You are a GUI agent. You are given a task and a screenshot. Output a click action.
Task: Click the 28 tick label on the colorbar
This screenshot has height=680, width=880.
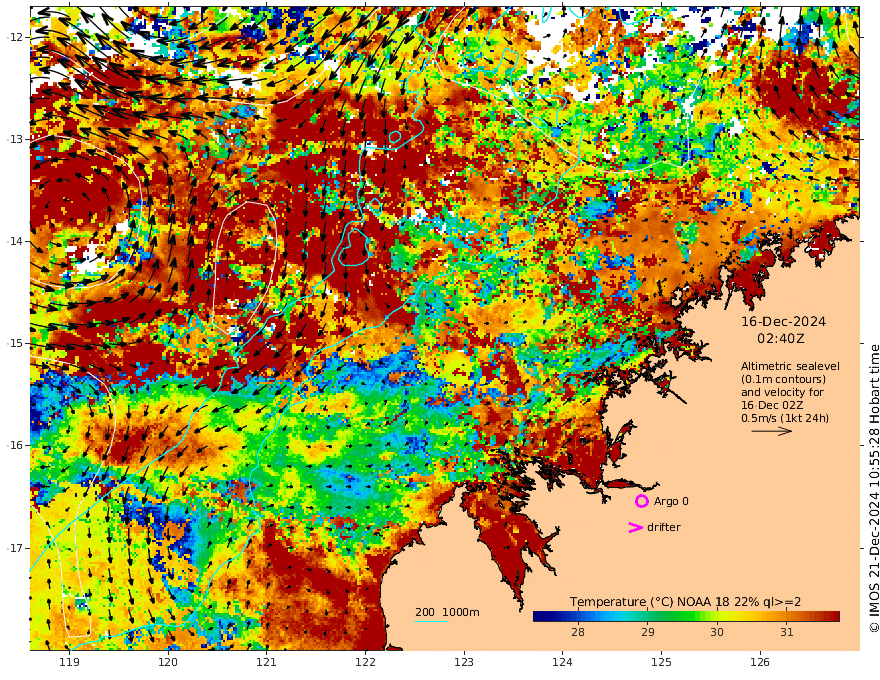click(x=578, y=632)
